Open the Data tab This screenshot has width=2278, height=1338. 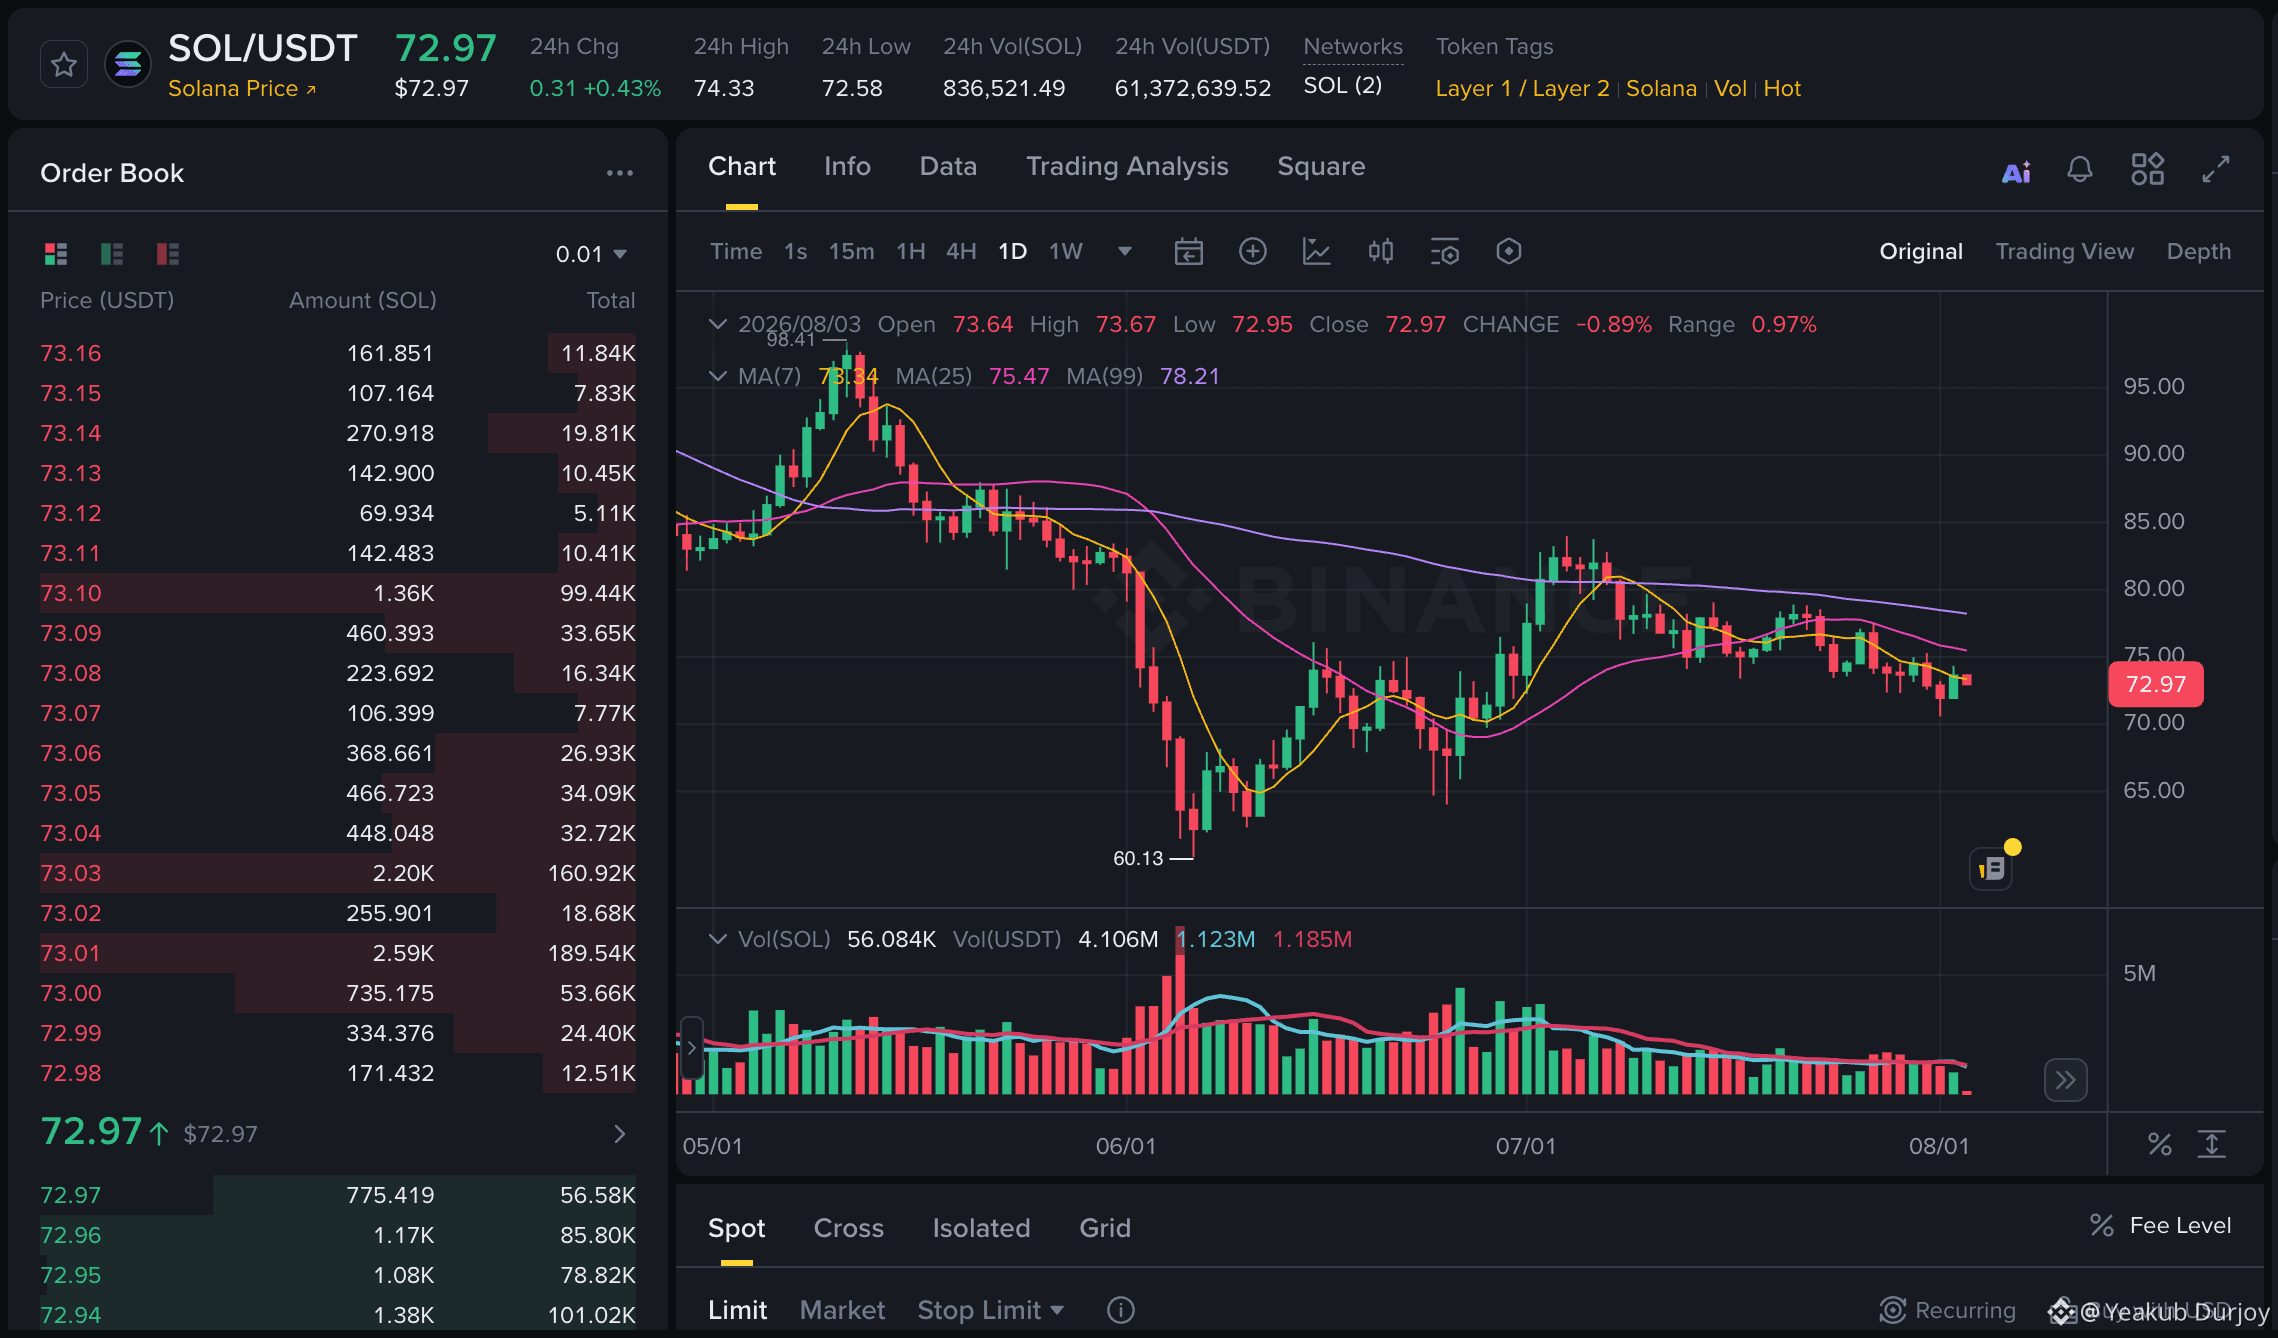pyautogui.click(x=948, y=166)
